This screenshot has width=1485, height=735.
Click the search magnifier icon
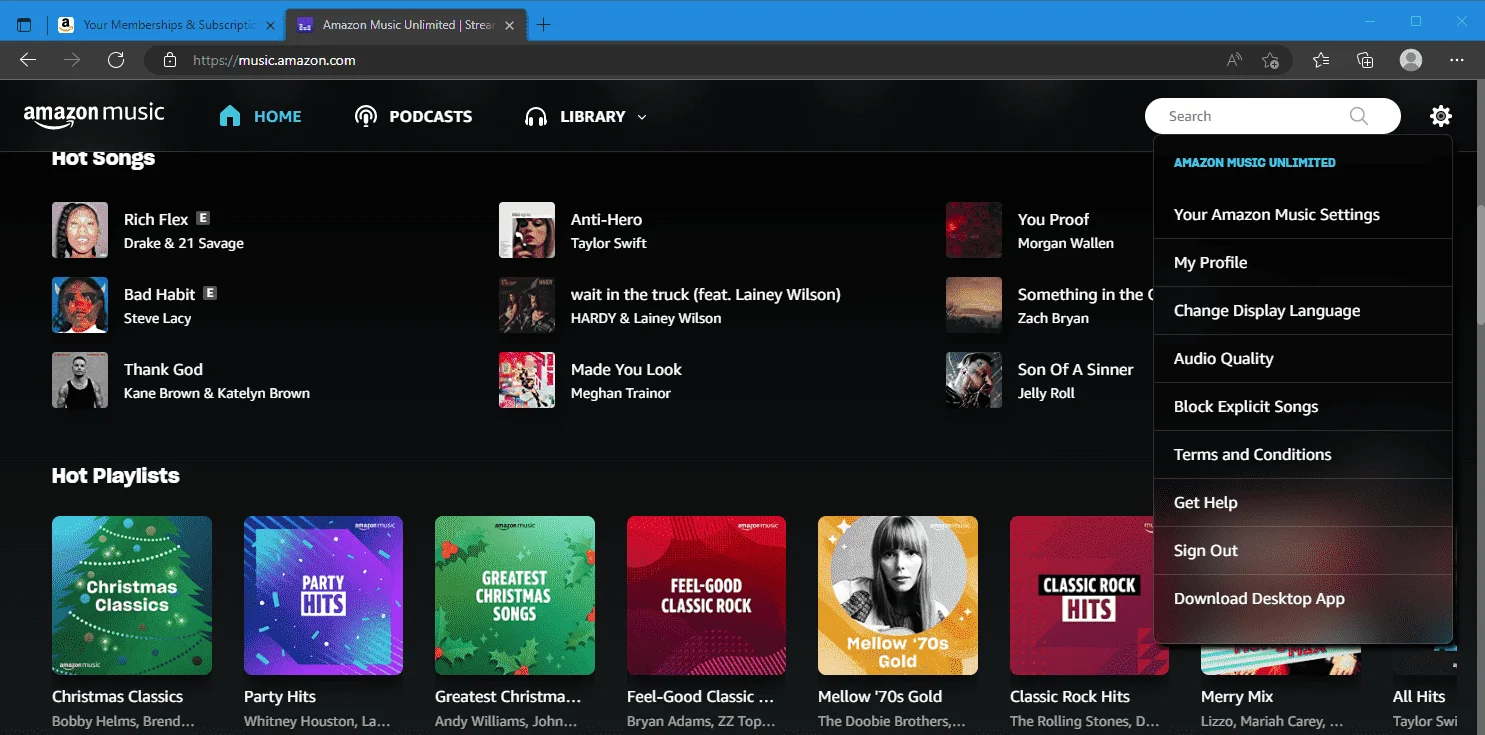(1358, 116)
